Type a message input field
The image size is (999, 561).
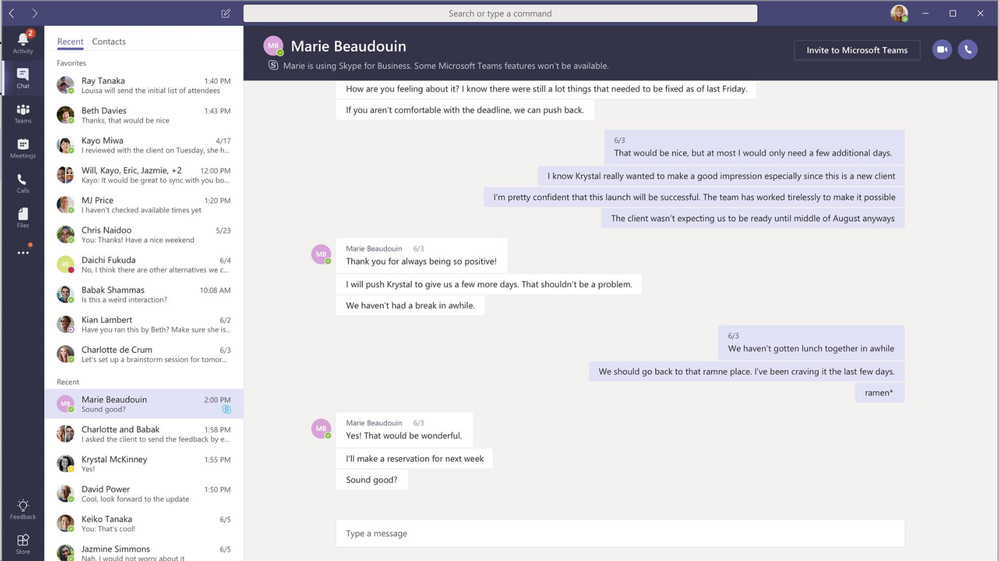(x=620, y=533)
